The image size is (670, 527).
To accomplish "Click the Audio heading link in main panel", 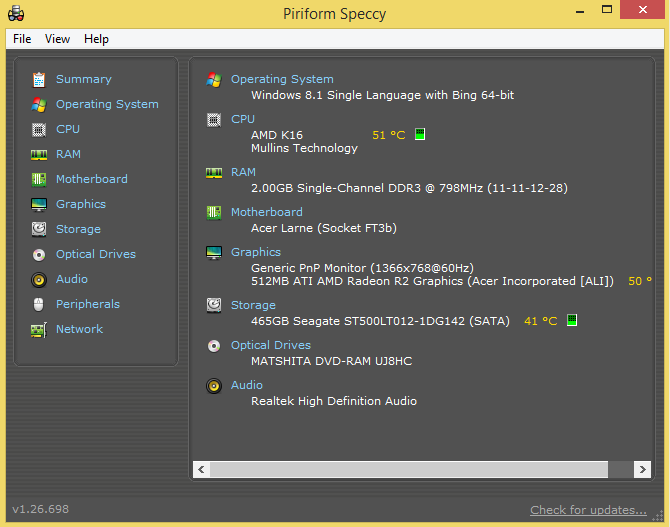I will pos(247,385).
